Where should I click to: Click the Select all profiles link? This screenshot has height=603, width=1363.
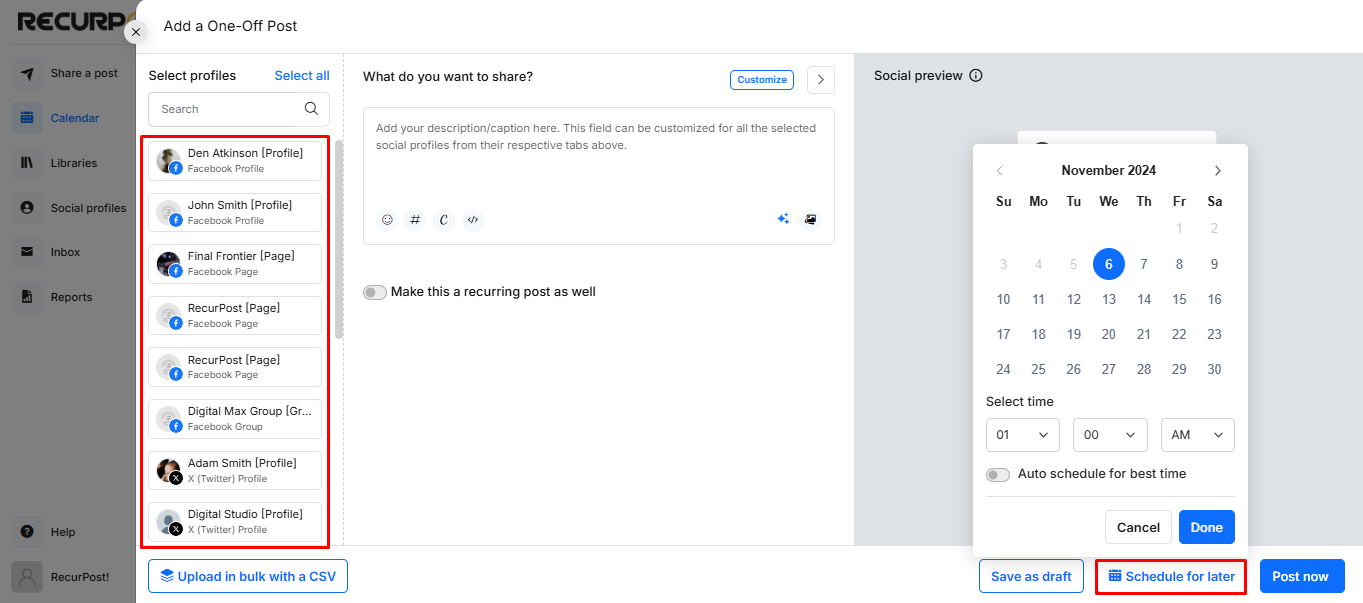302,76
